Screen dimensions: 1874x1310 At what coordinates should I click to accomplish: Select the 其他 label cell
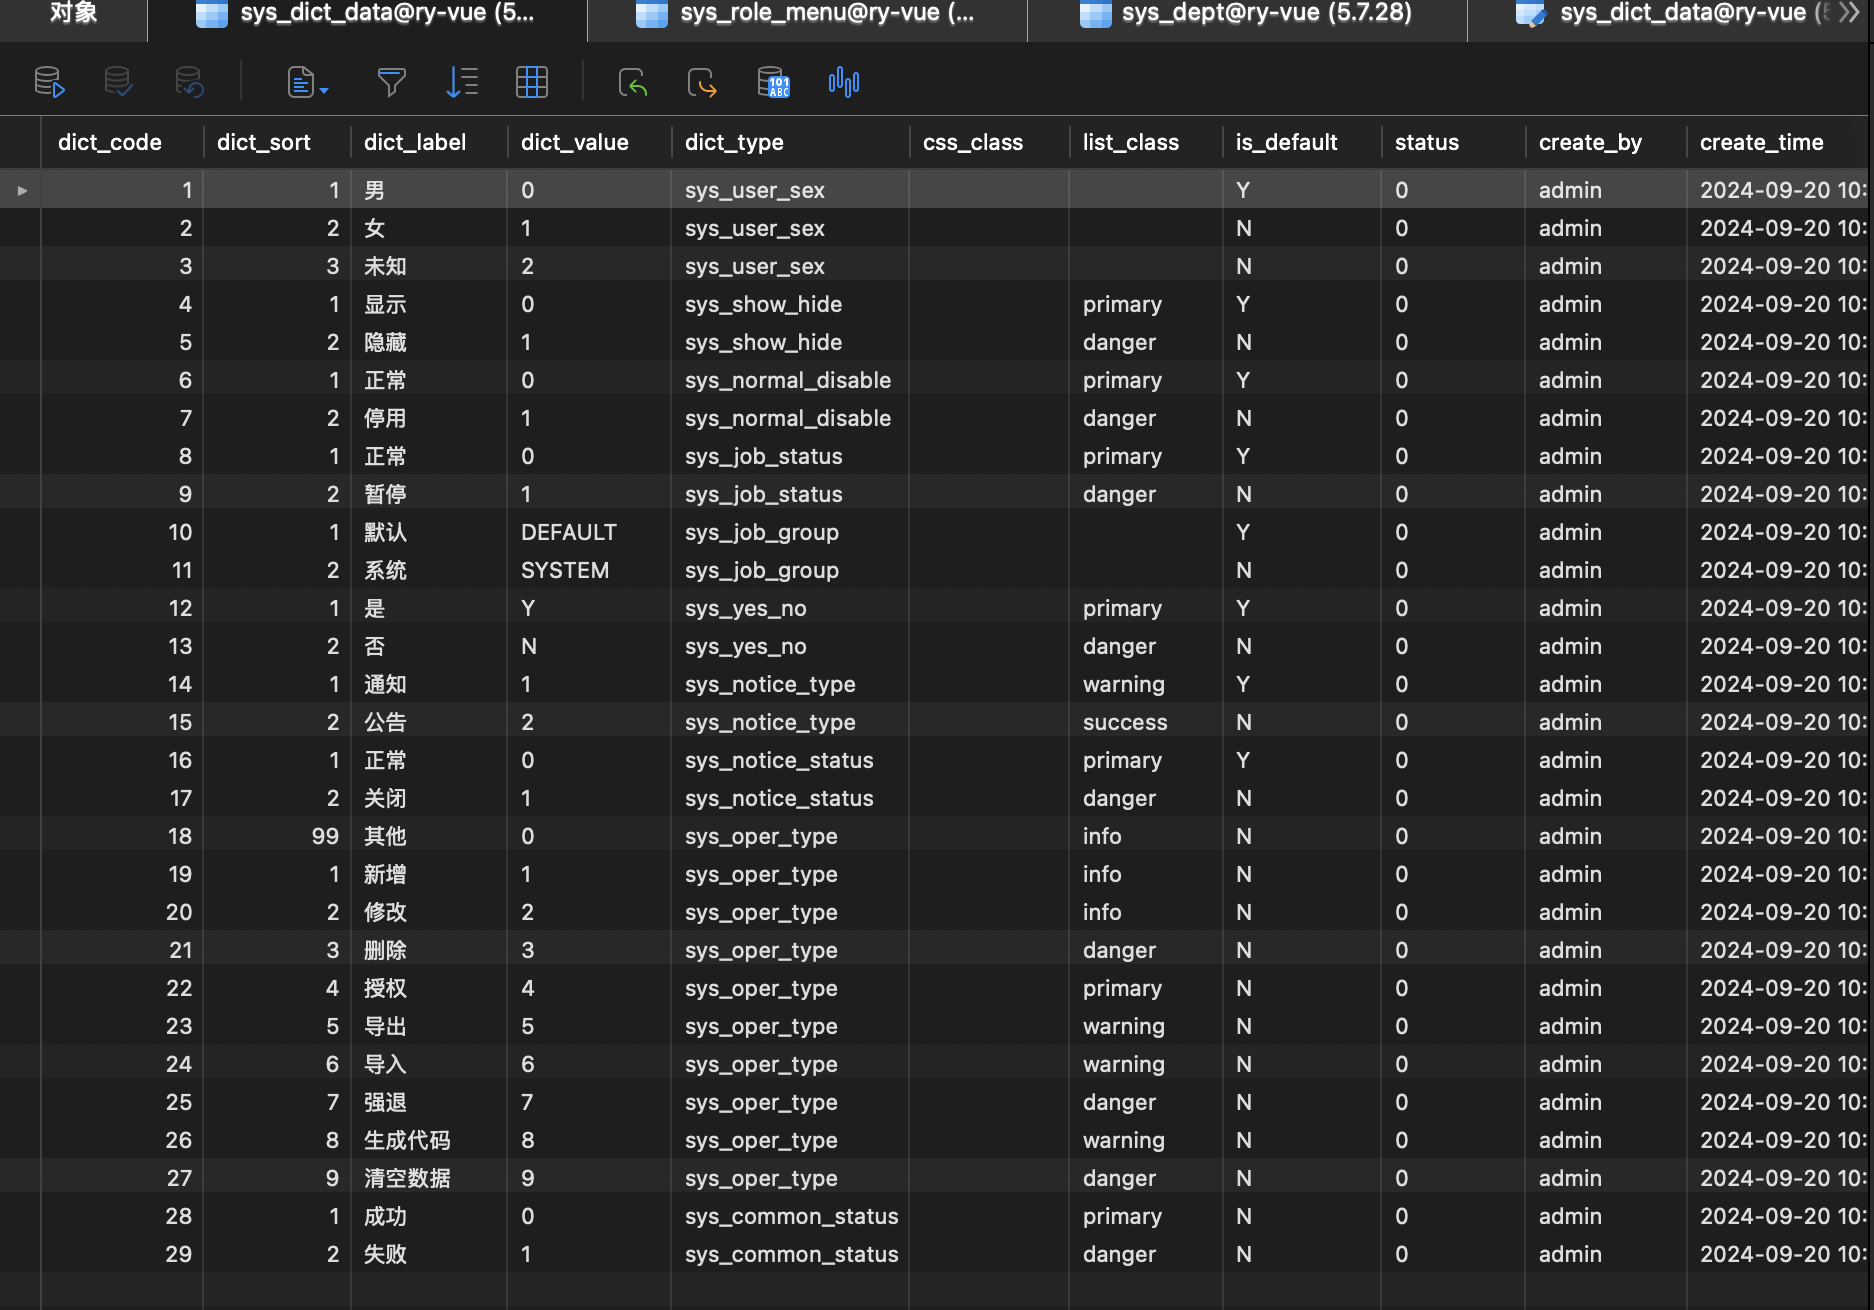click(429, 836)
